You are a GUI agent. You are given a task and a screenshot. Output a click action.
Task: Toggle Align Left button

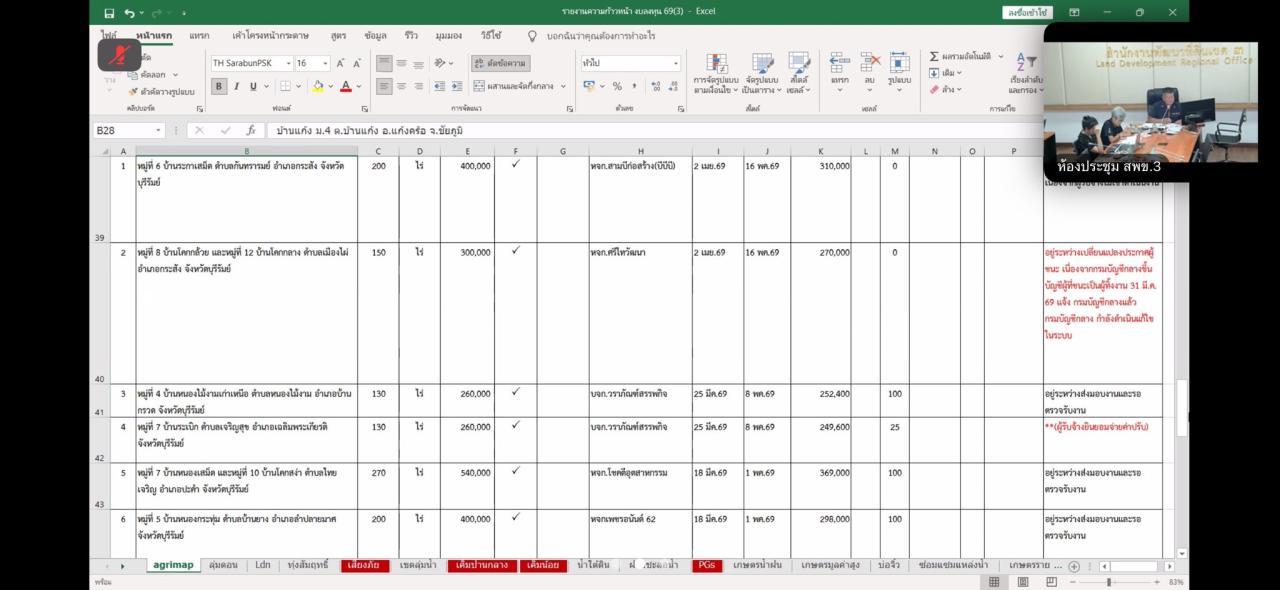(x=384, y=86)
